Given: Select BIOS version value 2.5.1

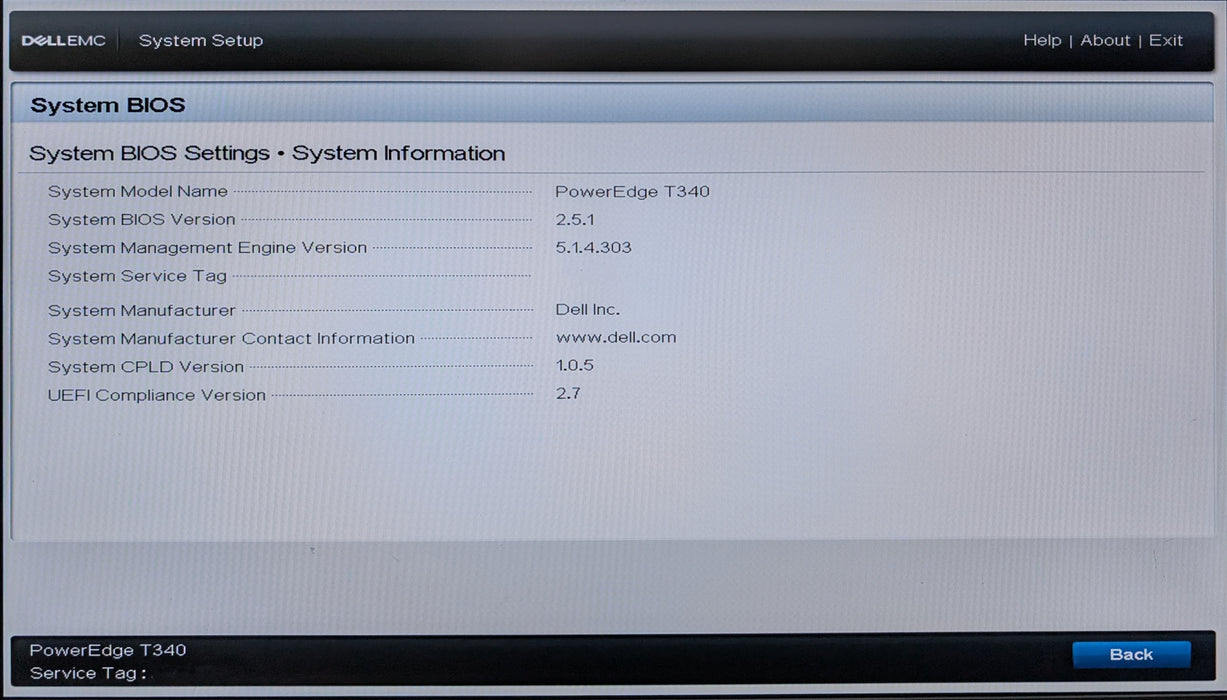Looking at the screenshot, I should pyautogui.click(x=575, y=220).
